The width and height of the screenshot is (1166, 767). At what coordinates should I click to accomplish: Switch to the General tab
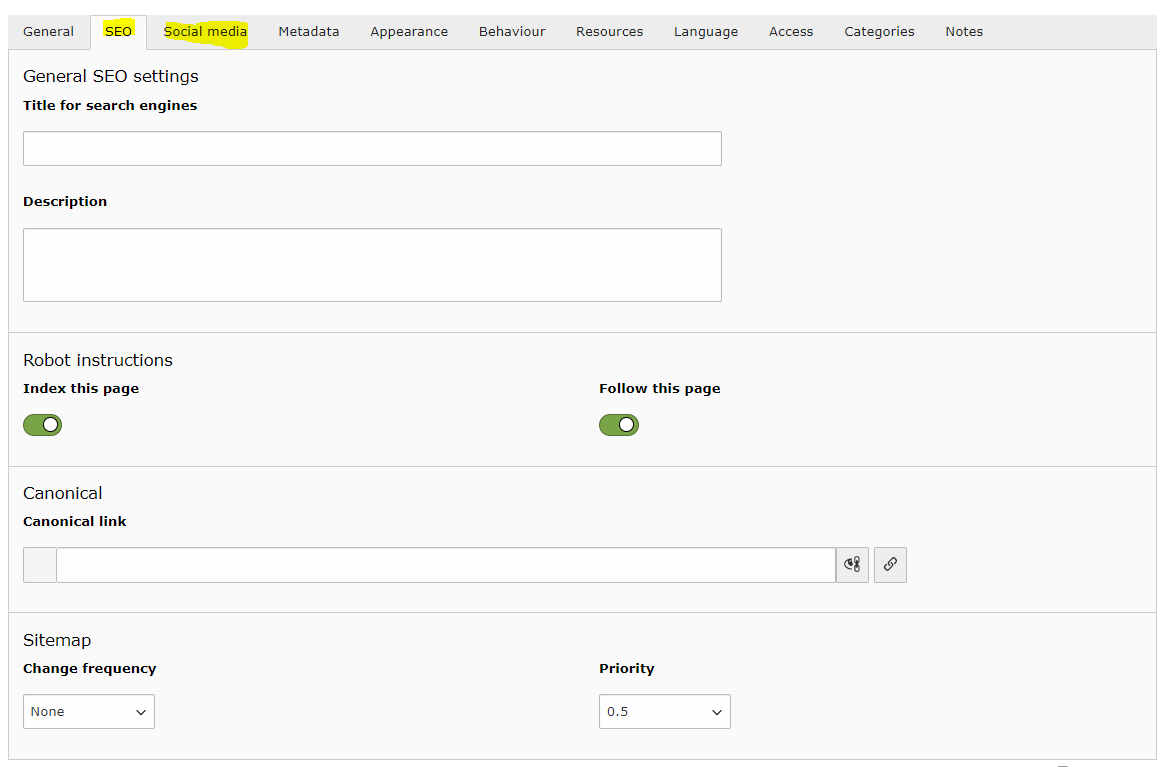pos(48,32)
